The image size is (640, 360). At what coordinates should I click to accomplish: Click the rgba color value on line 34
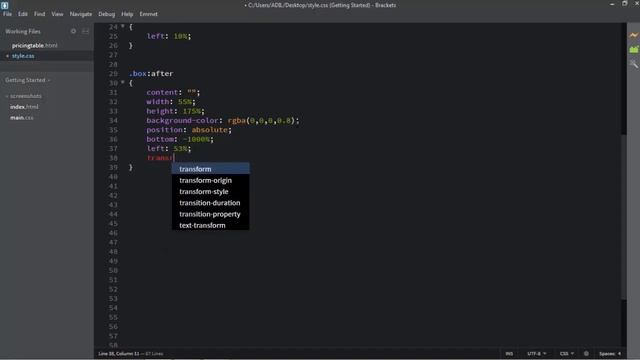tap(263, 120)
